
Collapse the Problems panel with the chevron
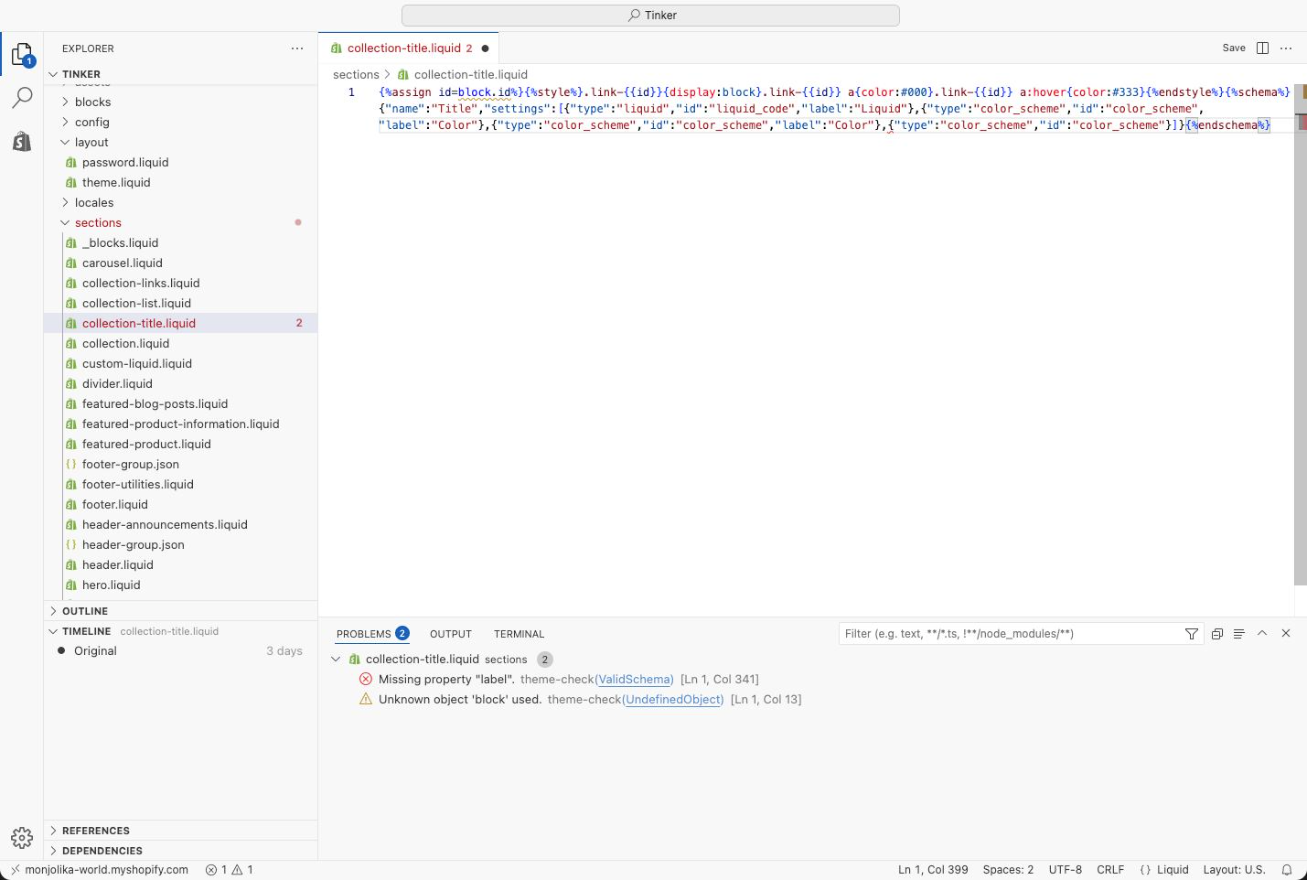pyautogui.click(x=1264, y=633)
